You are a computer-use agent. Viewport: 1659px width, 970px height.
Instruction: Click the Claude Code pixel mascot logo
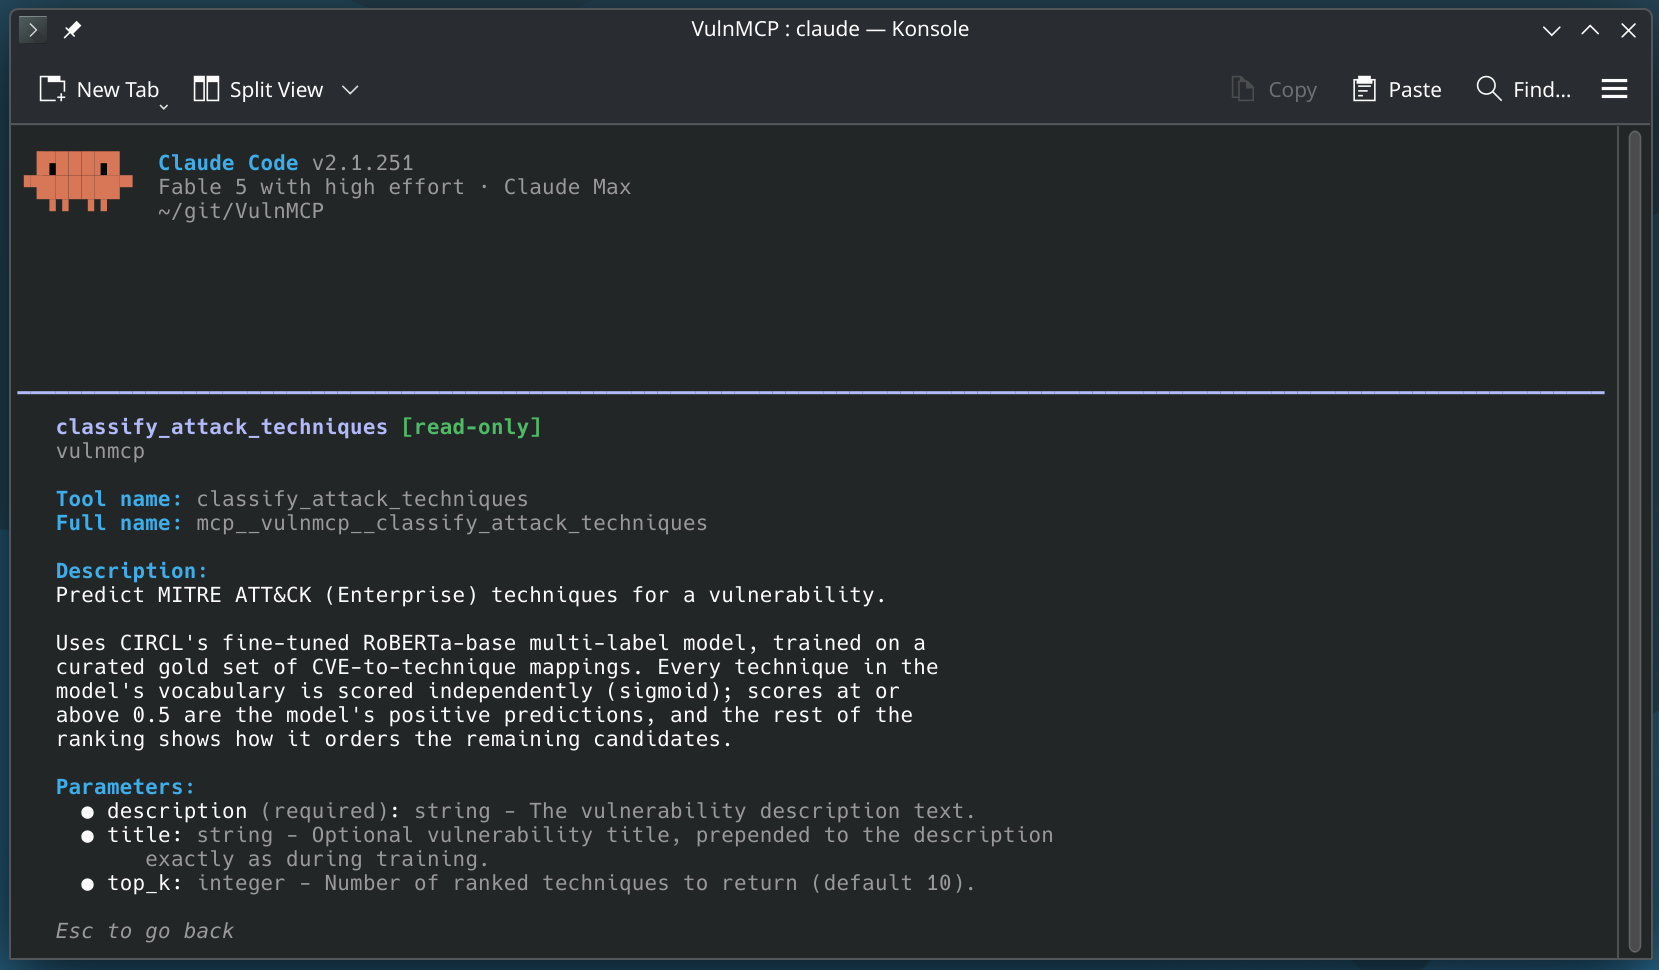[78, 181]
